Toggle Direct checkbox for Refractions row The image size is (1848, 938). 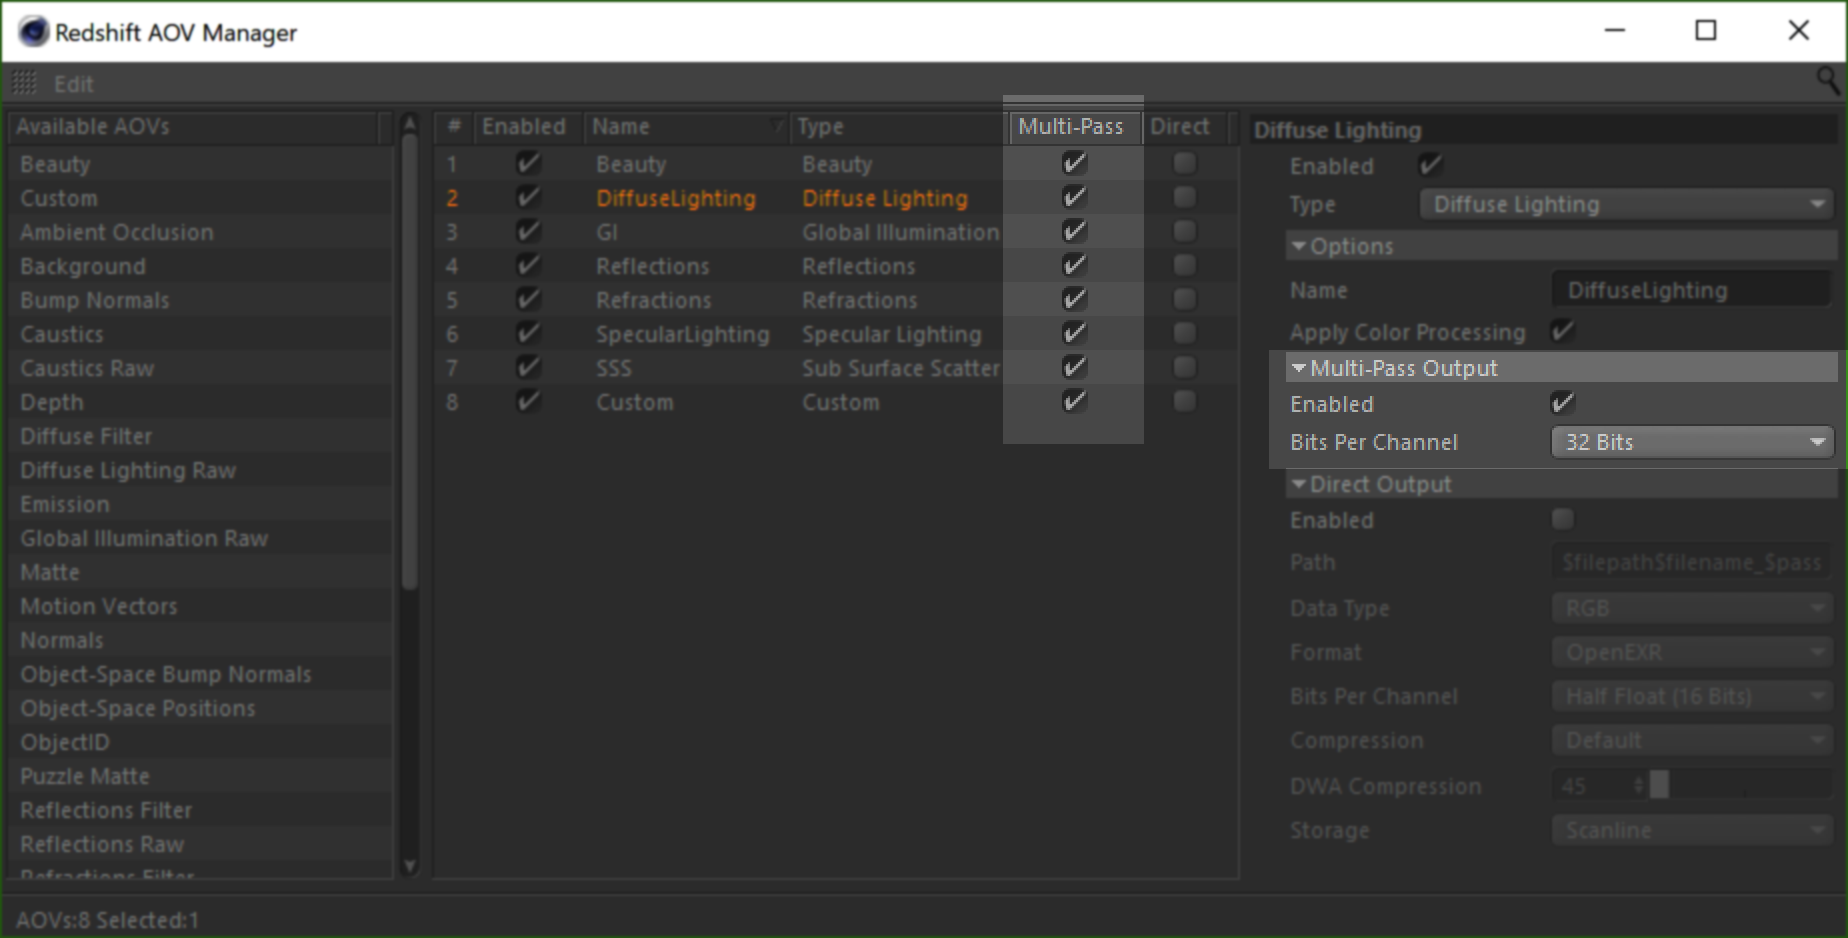pos(1185,299)
